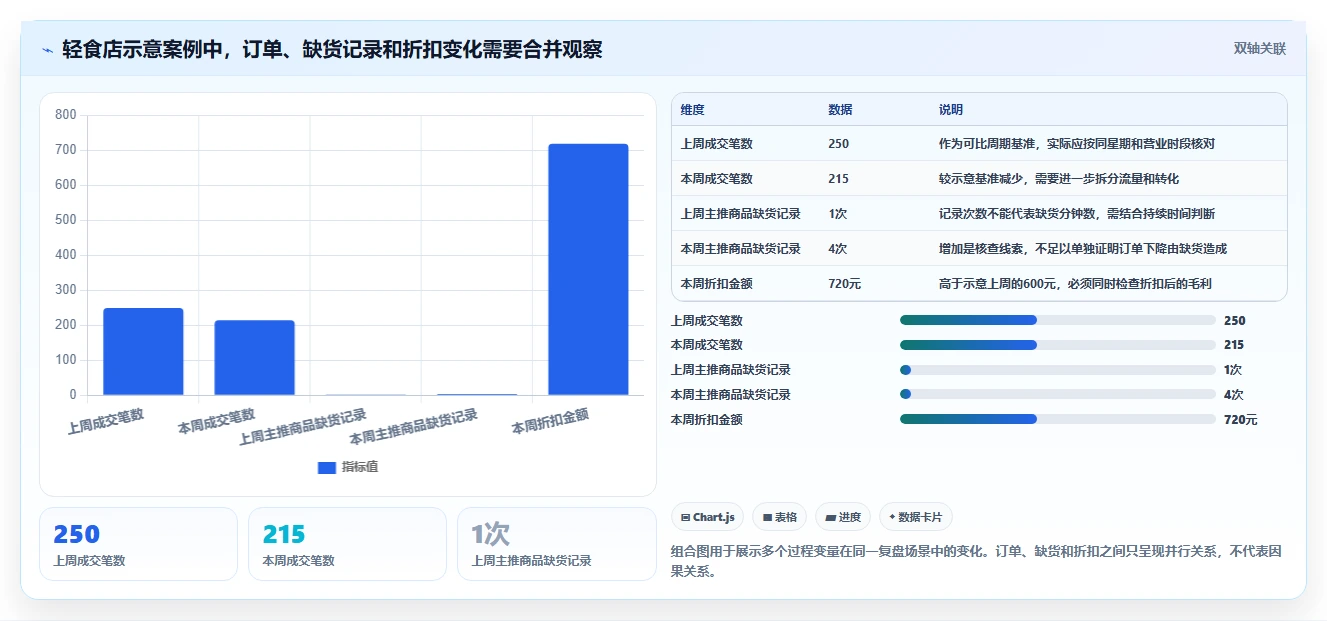Screen dimensions: 1327x621
Task: Click table cell 本周成交笔数
Action: coord(716,179)
